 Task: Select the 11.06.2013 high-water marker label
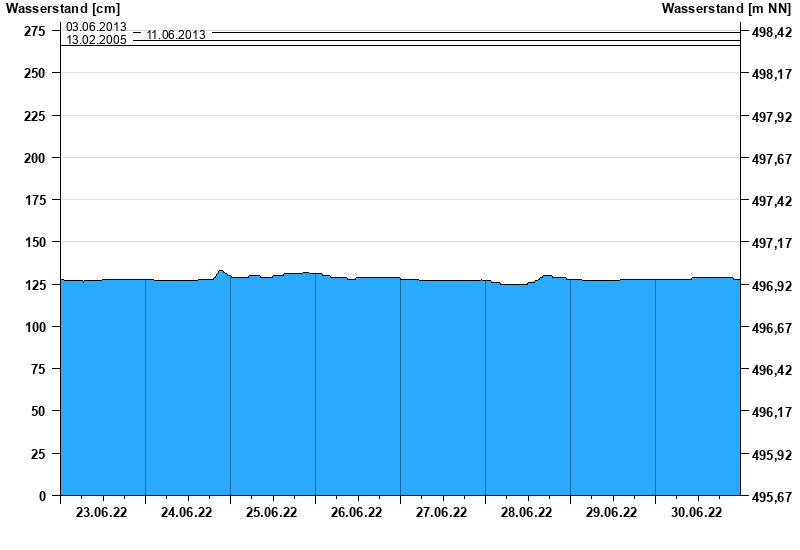coord(176,35)
